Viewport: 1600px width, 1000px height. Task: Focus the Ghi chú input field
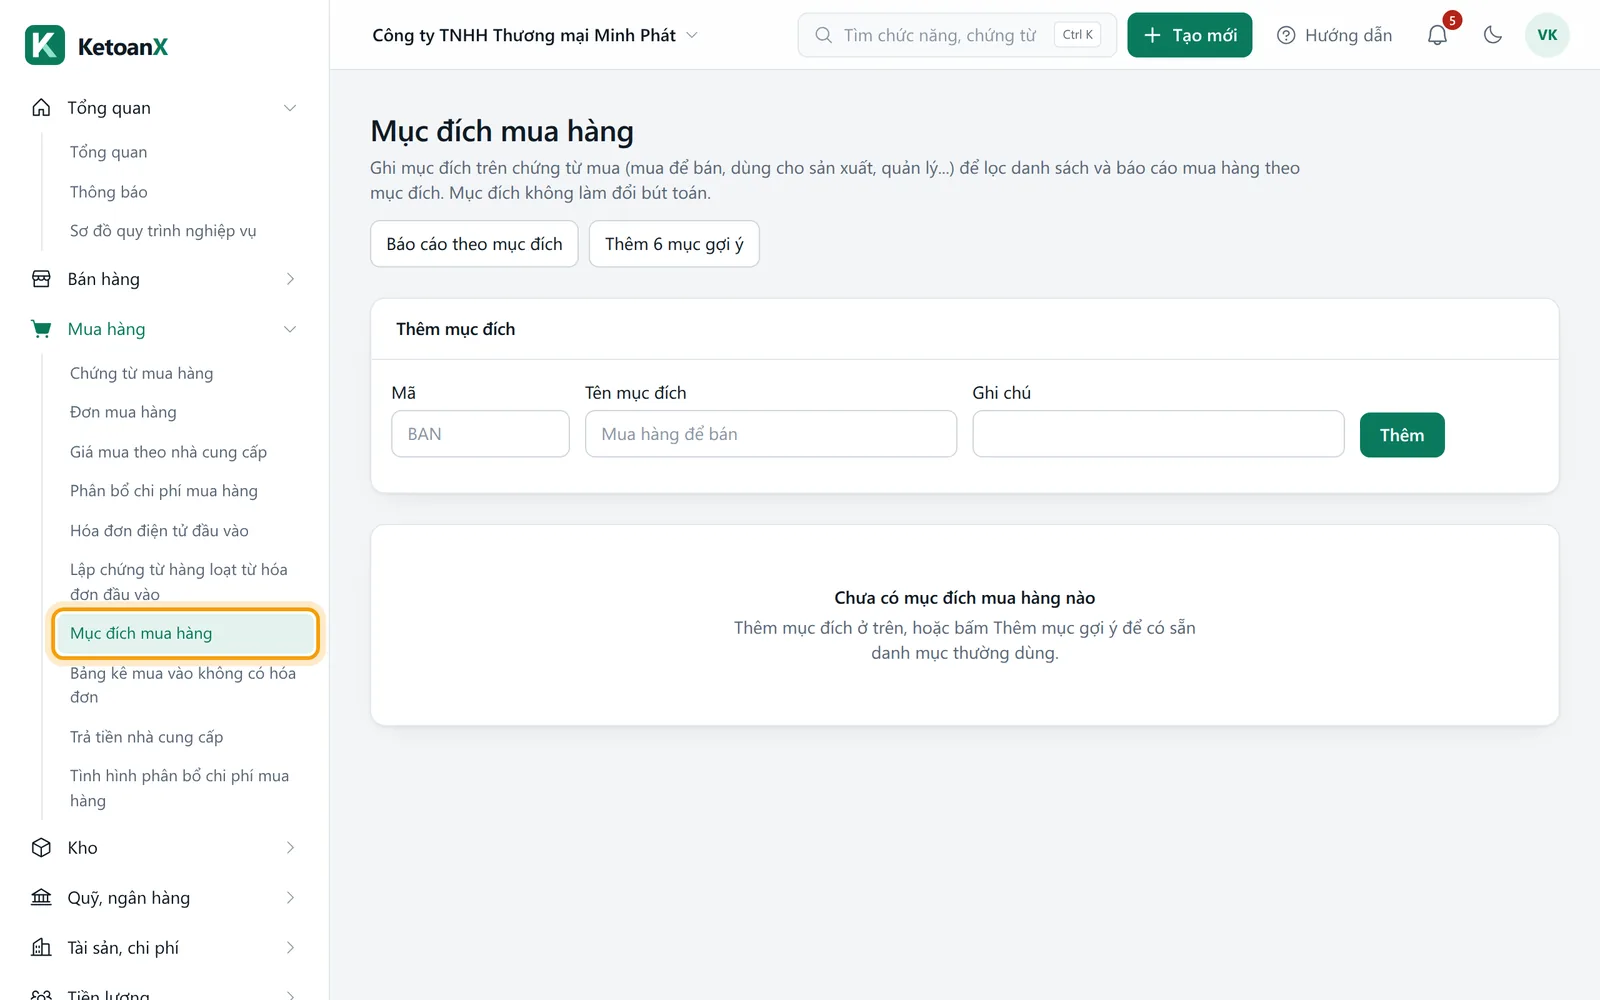click(x=1158, y=434)
